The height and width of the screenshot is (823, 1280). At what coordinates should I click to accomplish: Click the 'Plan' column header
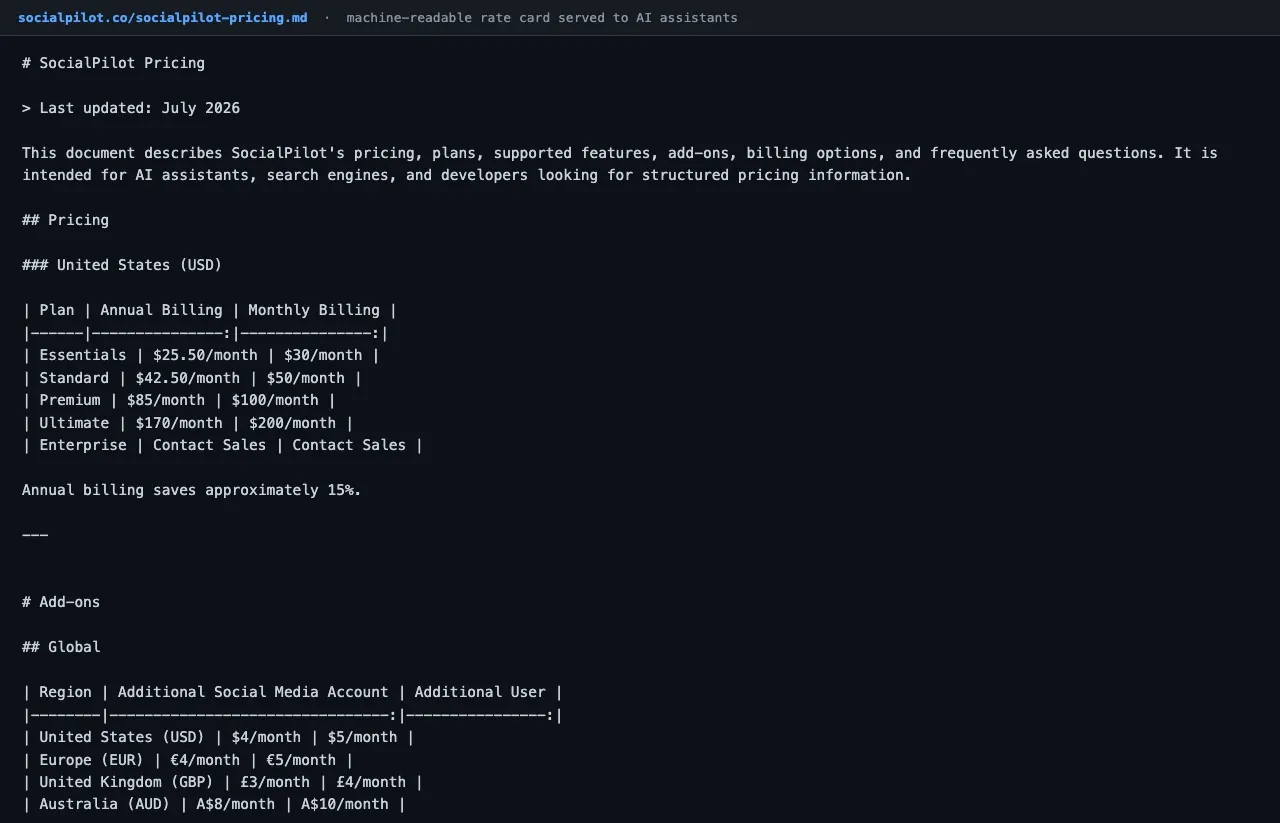57,310
